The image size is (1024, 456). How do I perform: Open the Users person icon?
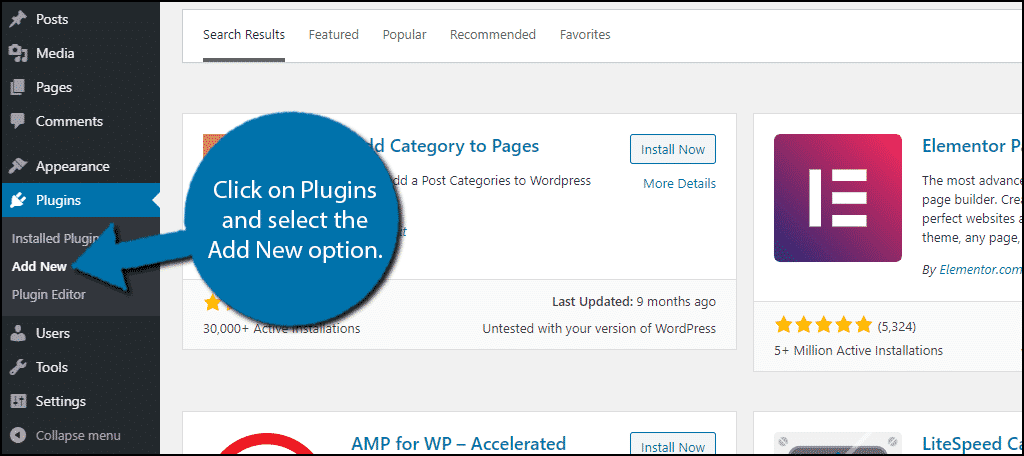[x=18, y=333]
